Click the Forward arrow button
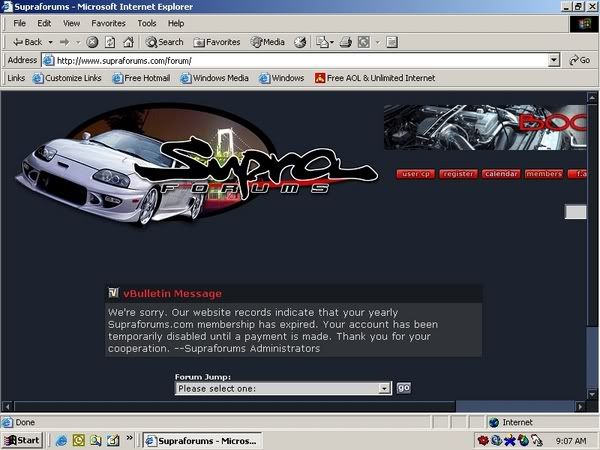The image size is (600, 450). click(x=64, y=42)
